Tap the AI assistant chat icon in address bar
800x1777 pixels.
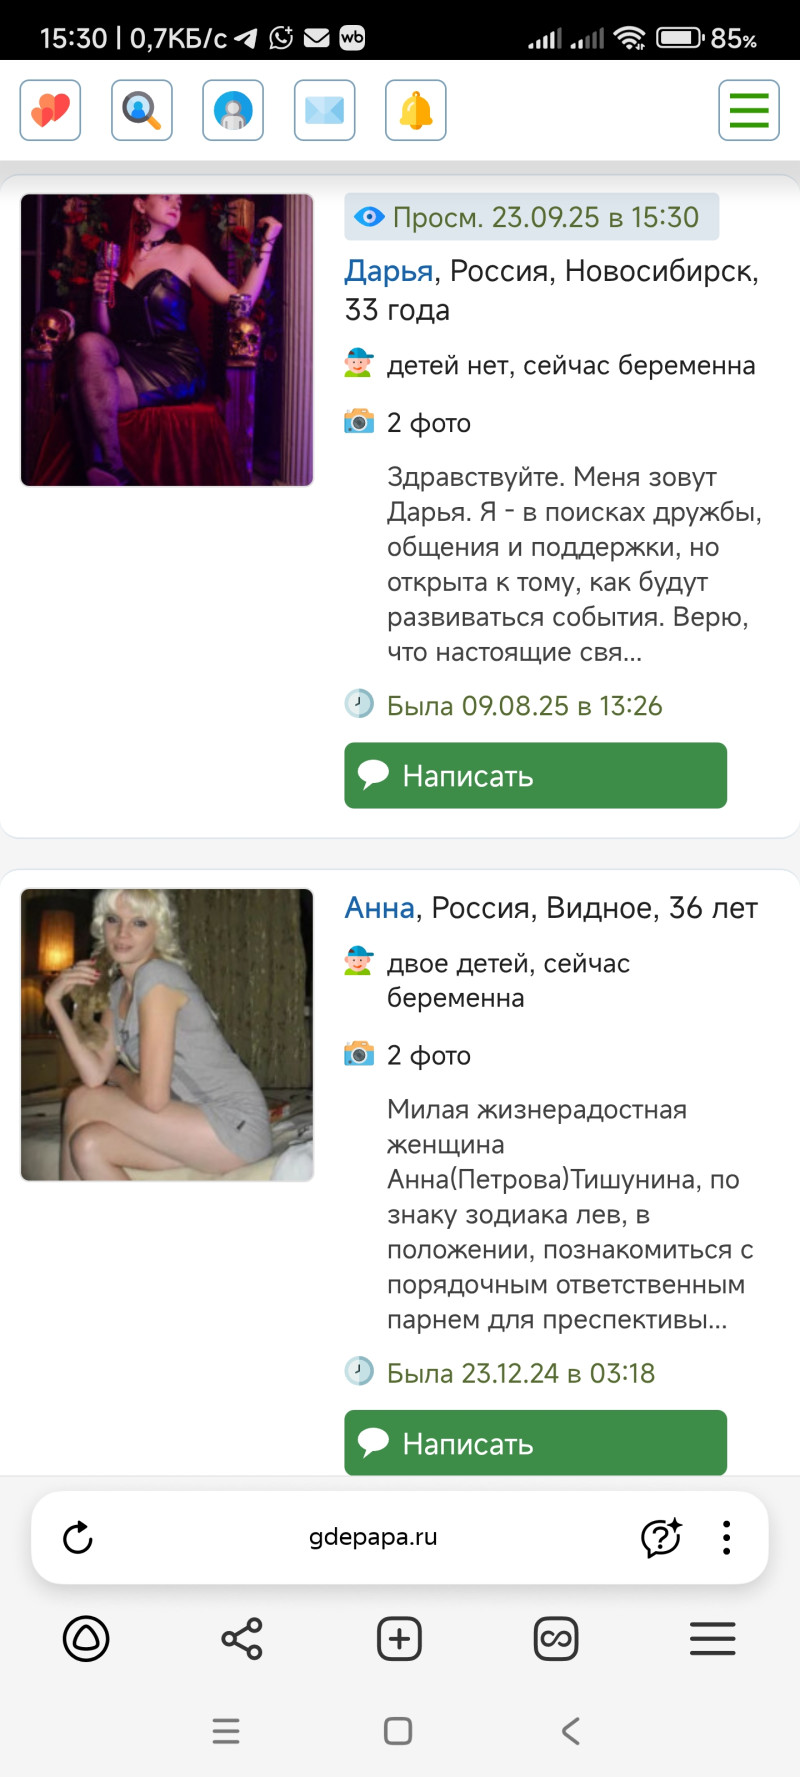(661, 1538)
